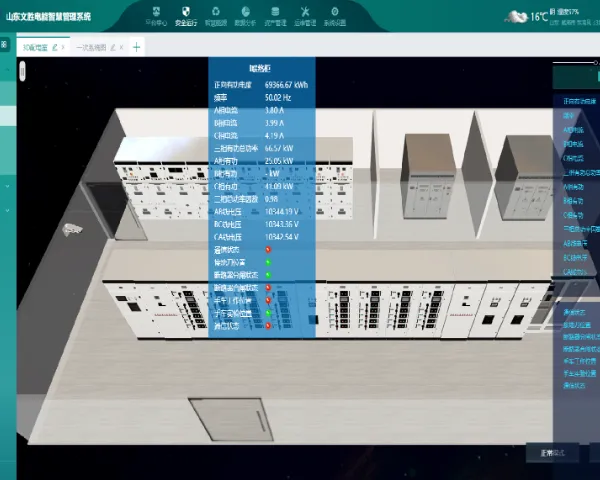
Task: Close the 一次系统图 tab
Action: tap(121, 47)
